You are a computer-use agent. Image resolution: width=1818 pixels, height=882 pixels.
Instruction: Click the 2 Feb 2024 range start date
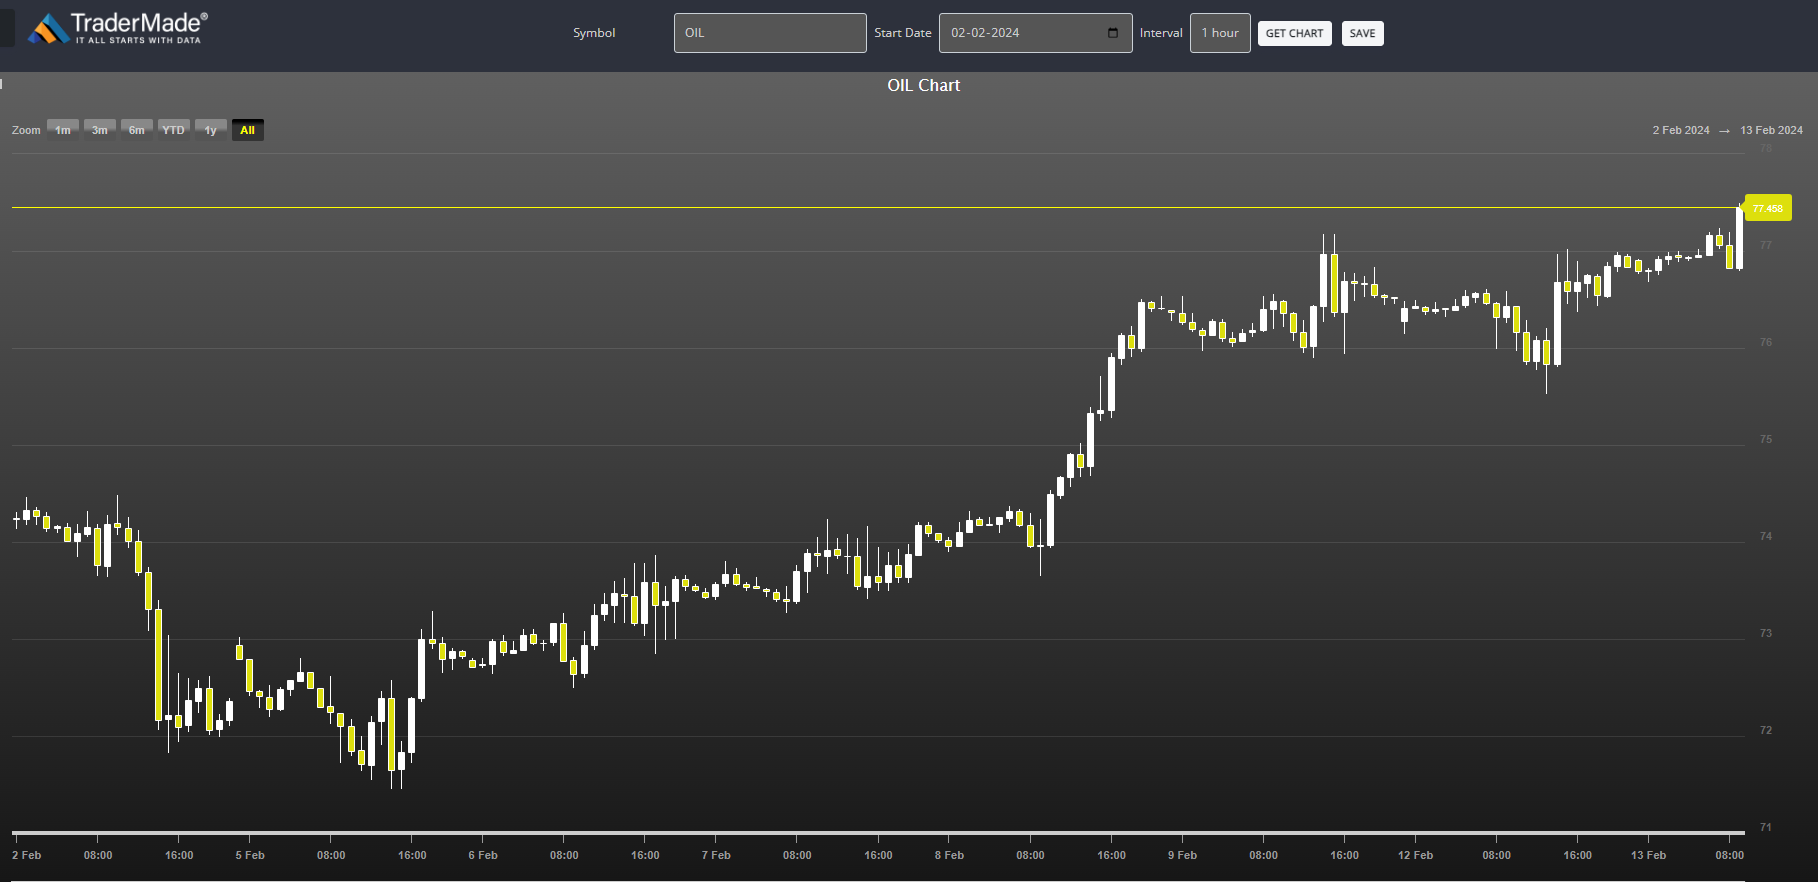(x=1681, y=130)
